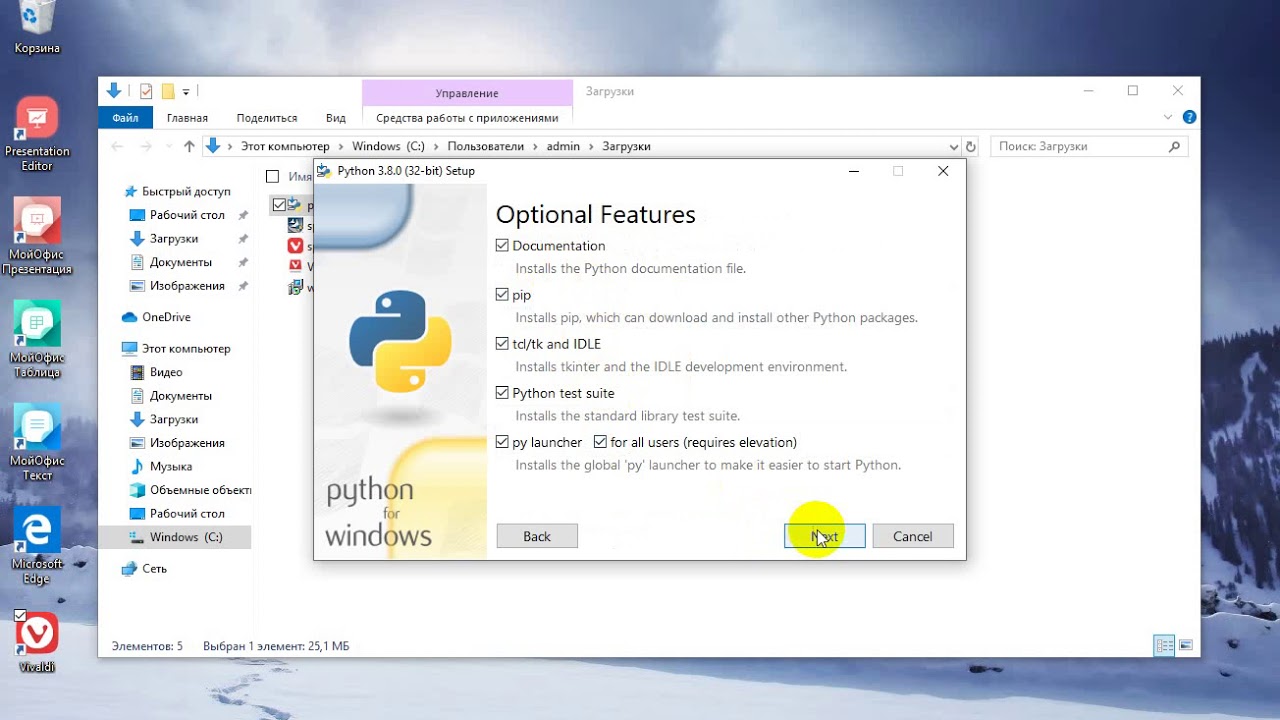1280x720 pixels.
Task: Click Python setup title bar icon
Action: pyautogui.click(x=324, y=171)
